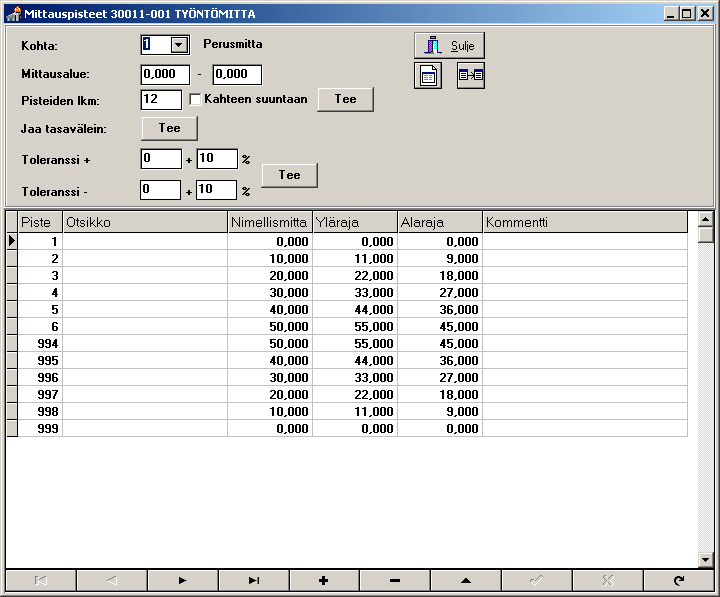720x597 pixels.
Task: Select Nimellismitta cell 10,000 in row 2
Action: tap(270, 259)
